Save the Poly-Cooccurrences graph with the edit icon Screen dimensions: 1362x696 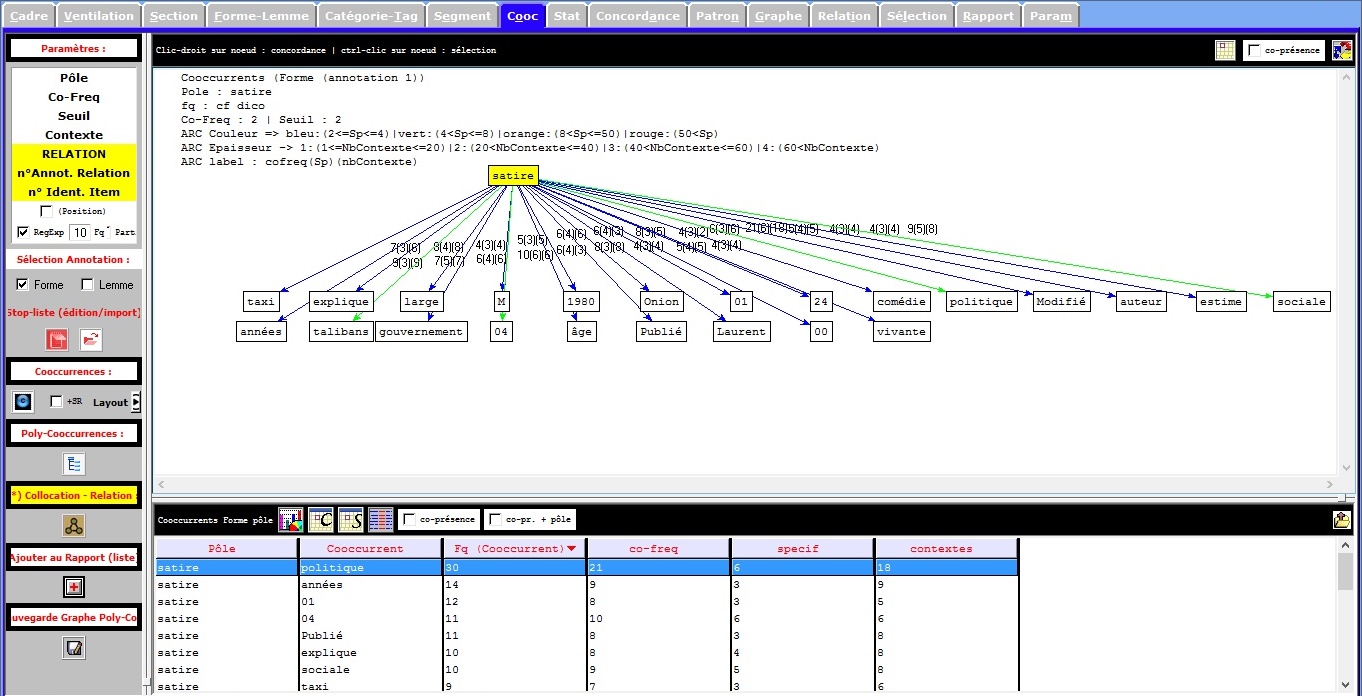click(74, 648)
